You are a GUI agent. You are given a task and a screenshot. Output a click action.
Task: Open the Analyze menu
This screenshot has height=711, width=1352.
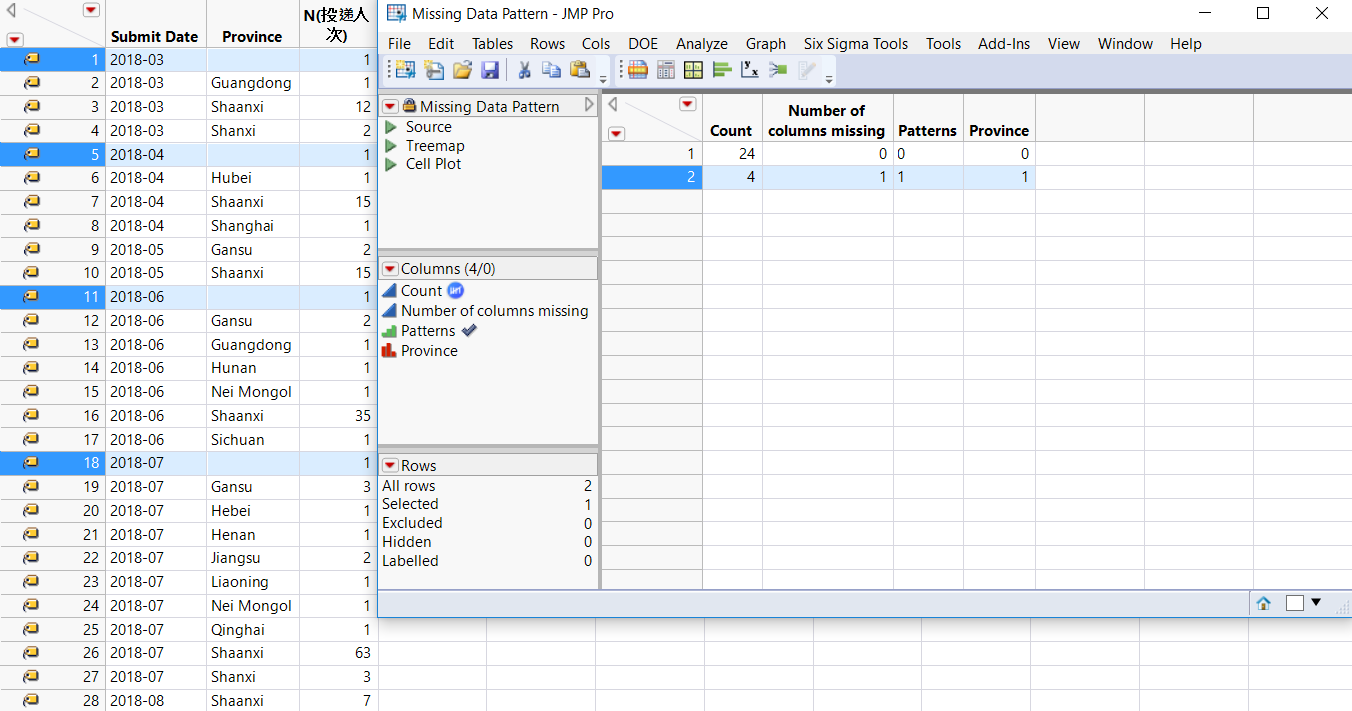click(701, 44)
